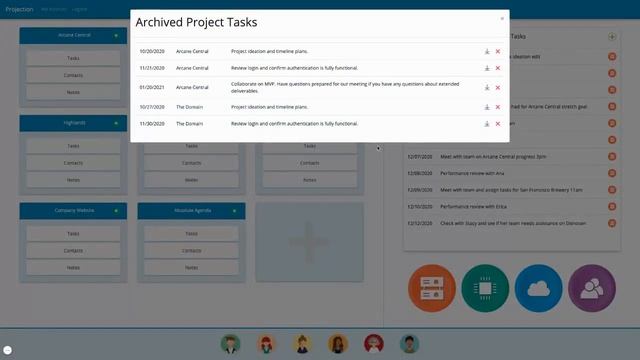
Task: Toggle the green status dot on Arcane Central
Action: click(116, 36)
